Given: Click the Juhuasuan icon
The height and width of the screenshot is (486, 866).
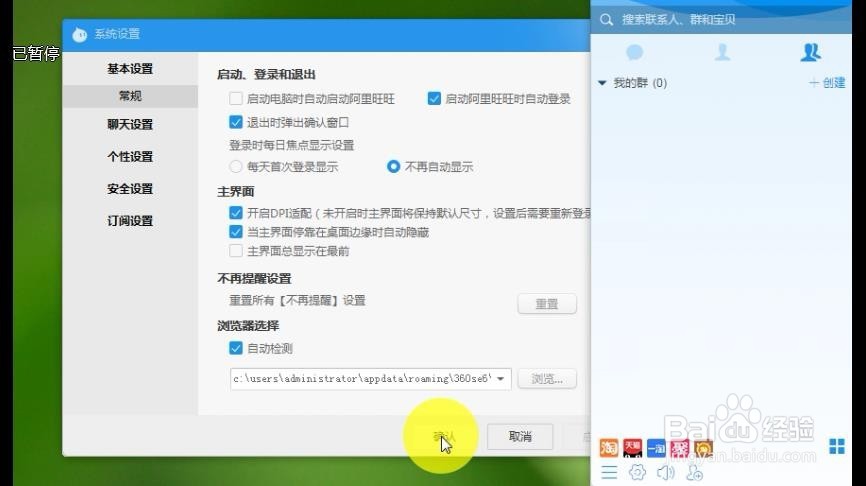Looking at the screenshot, I should point(680,447).
